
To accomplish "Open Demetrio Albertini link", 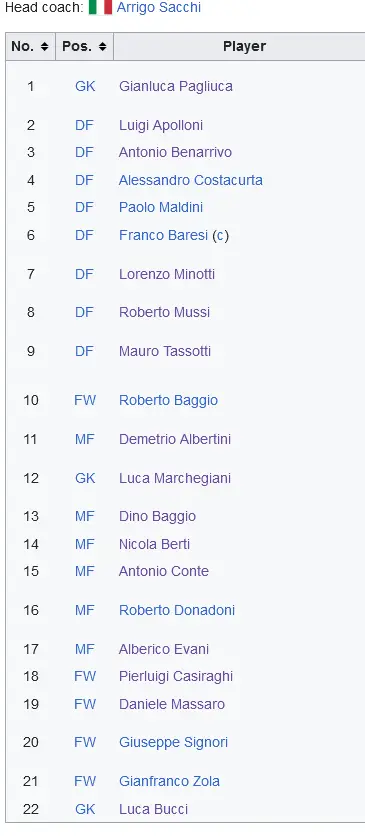I will coord(175,439).
